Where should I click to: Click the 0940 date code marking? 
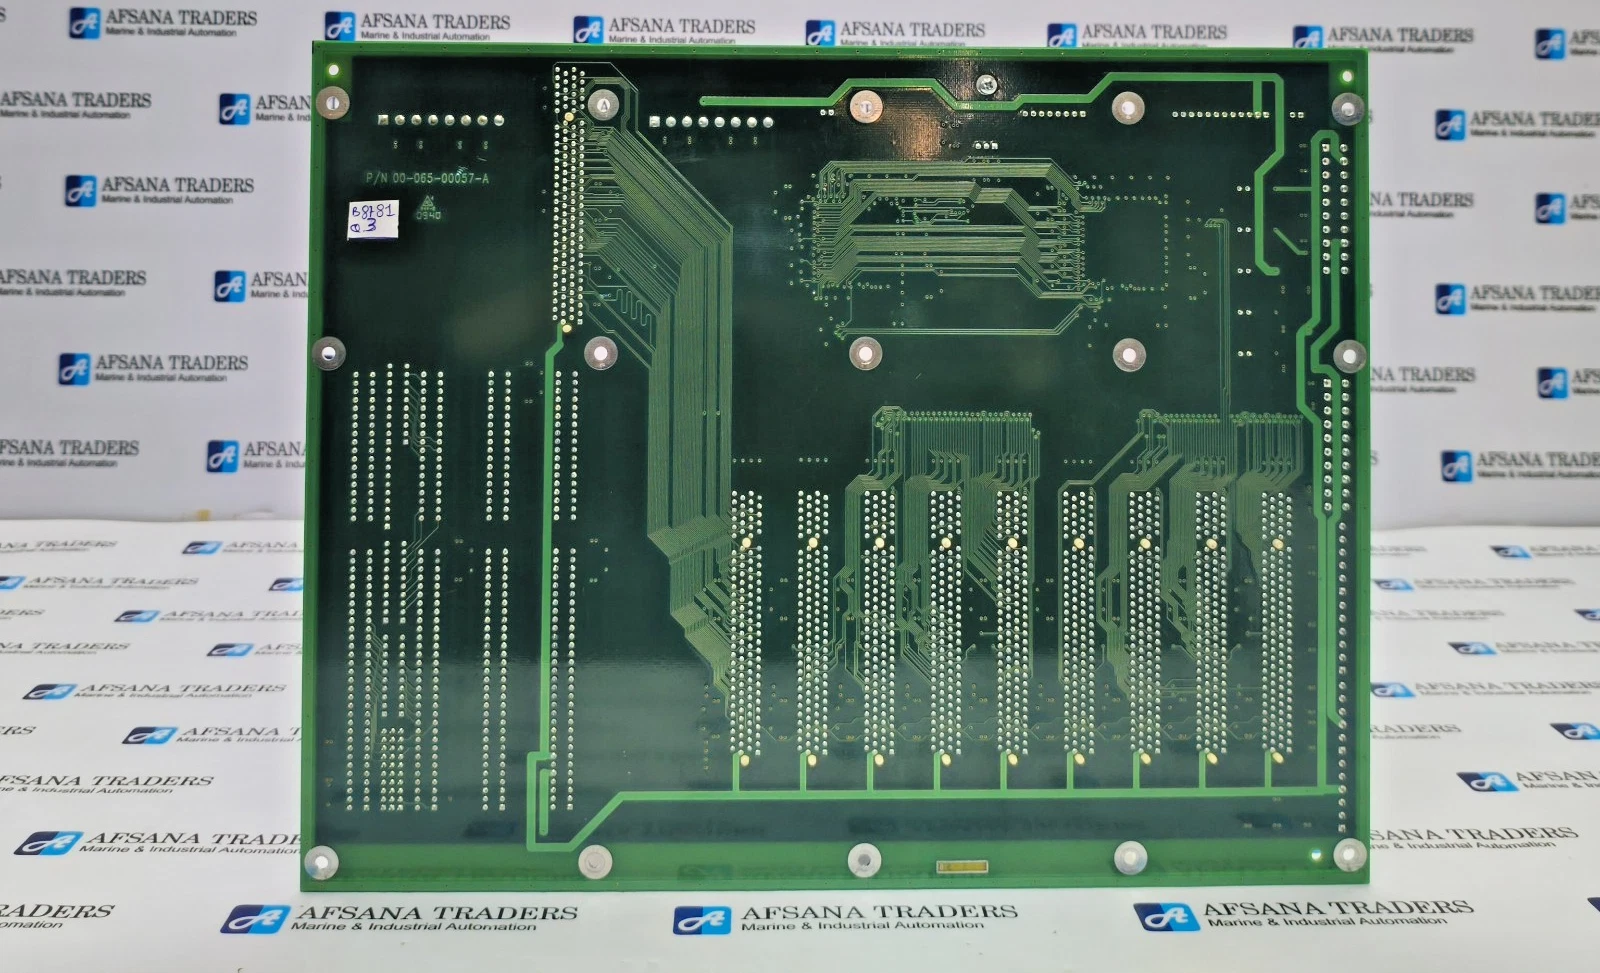click(x=428, y=215)
